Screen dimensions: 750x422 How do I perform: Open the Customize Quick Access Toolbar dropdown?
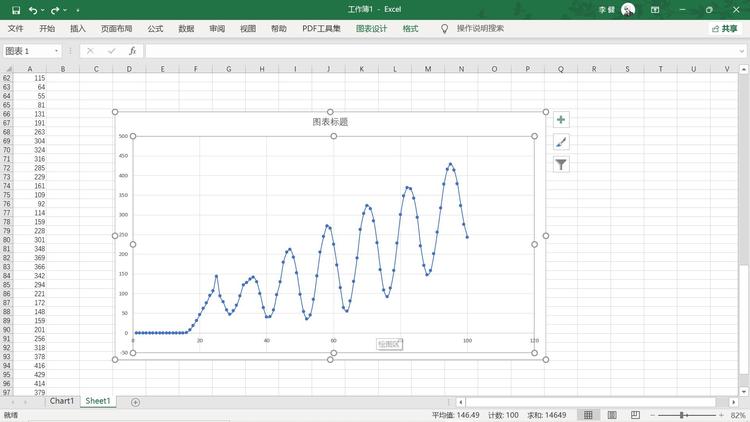77,10
